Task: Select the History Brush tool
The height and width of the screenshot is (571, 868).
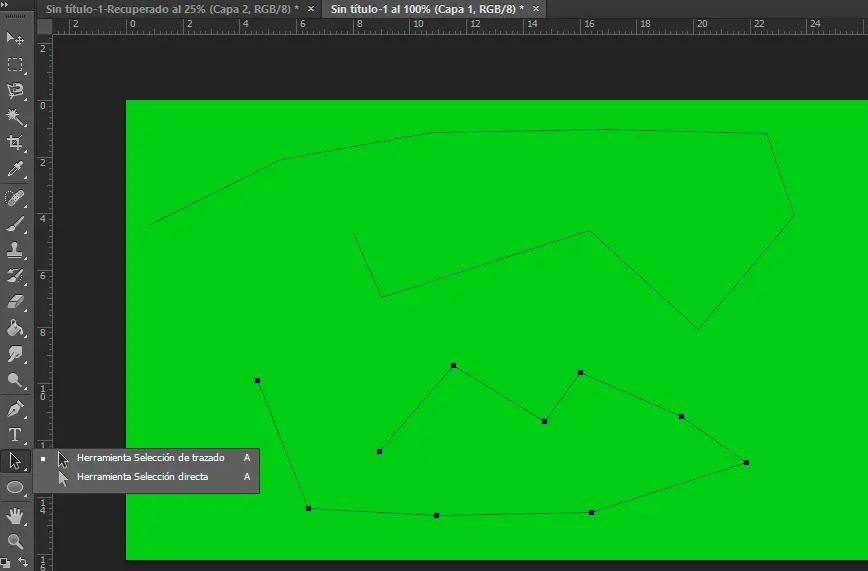Action: point(15,276)
